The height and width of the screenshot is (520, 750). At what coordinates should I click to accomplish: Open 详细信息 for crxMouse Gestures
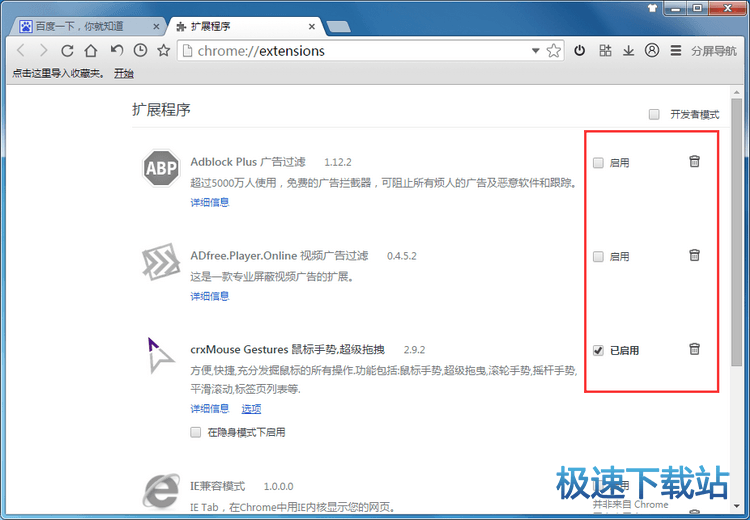pyautogui.click(x=210, y=409)
